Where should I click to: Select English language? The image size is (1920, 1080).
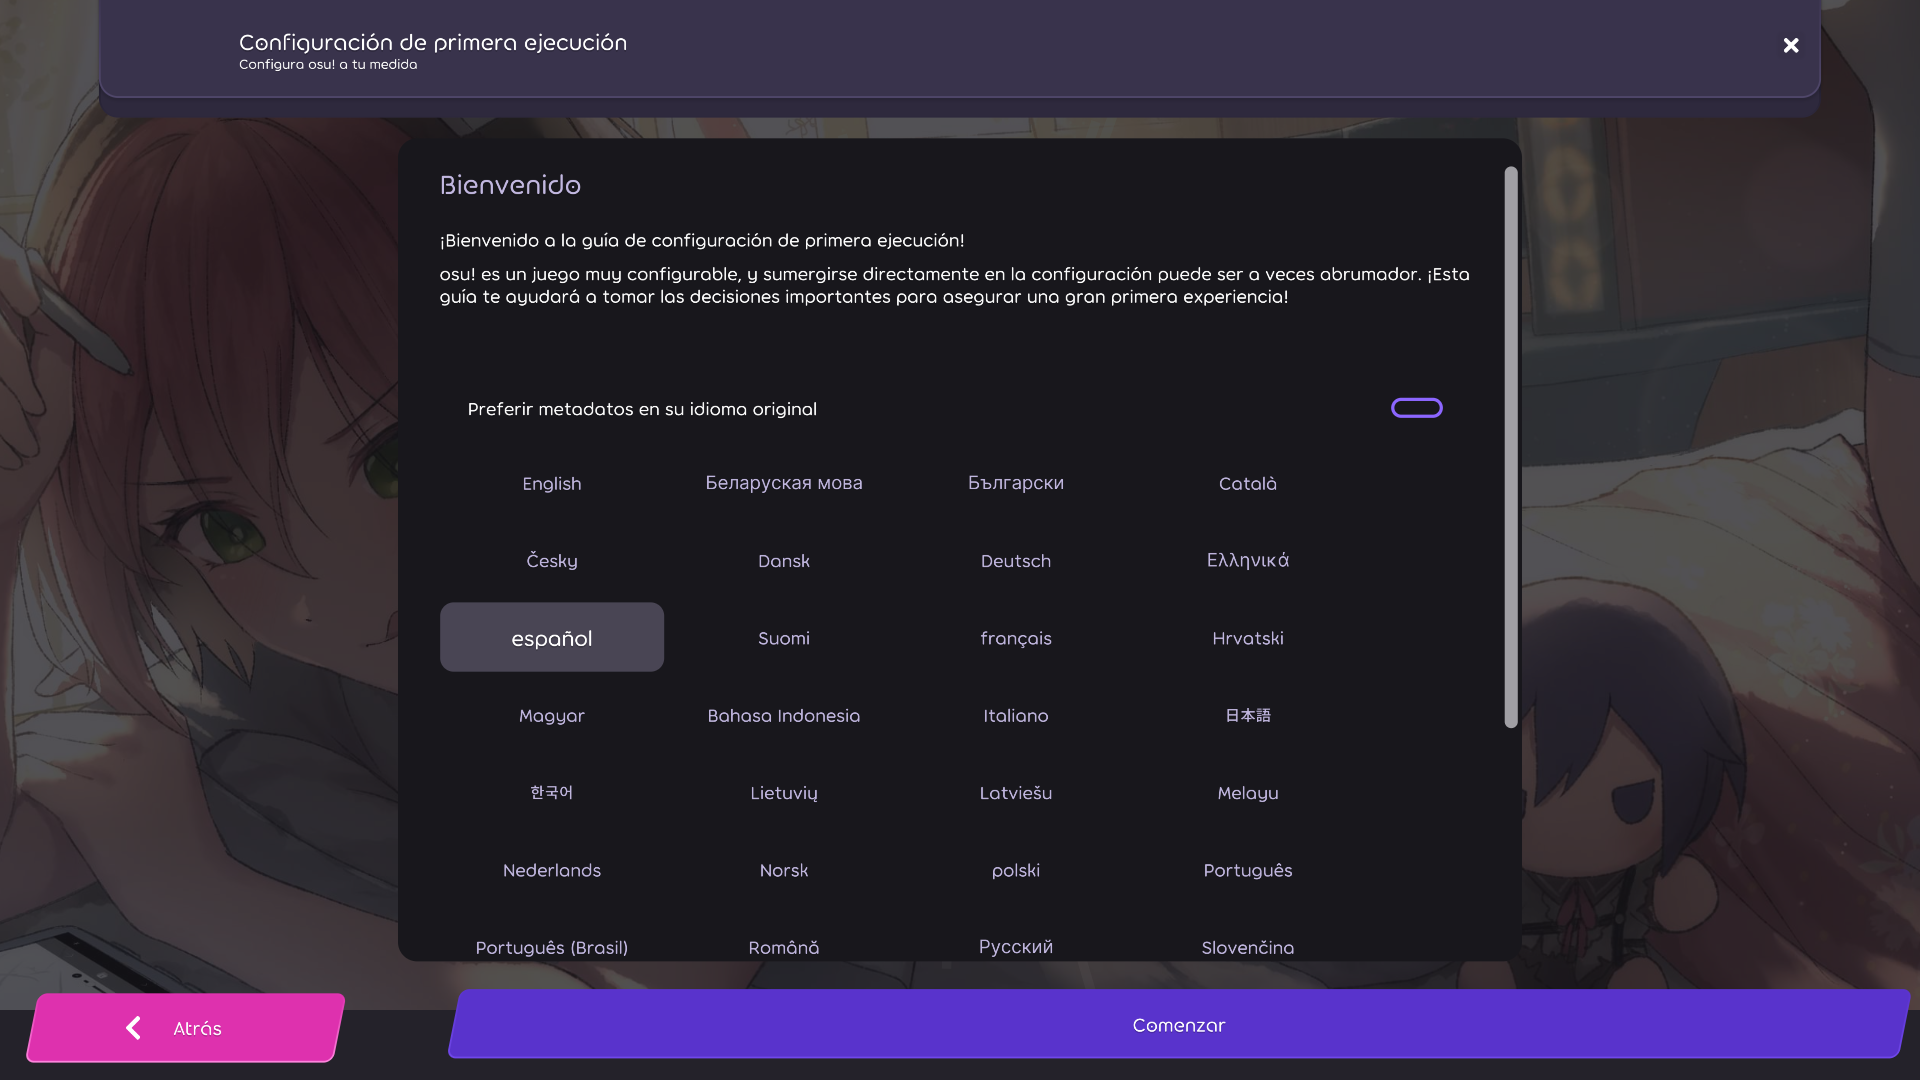(x=552, y=483)
